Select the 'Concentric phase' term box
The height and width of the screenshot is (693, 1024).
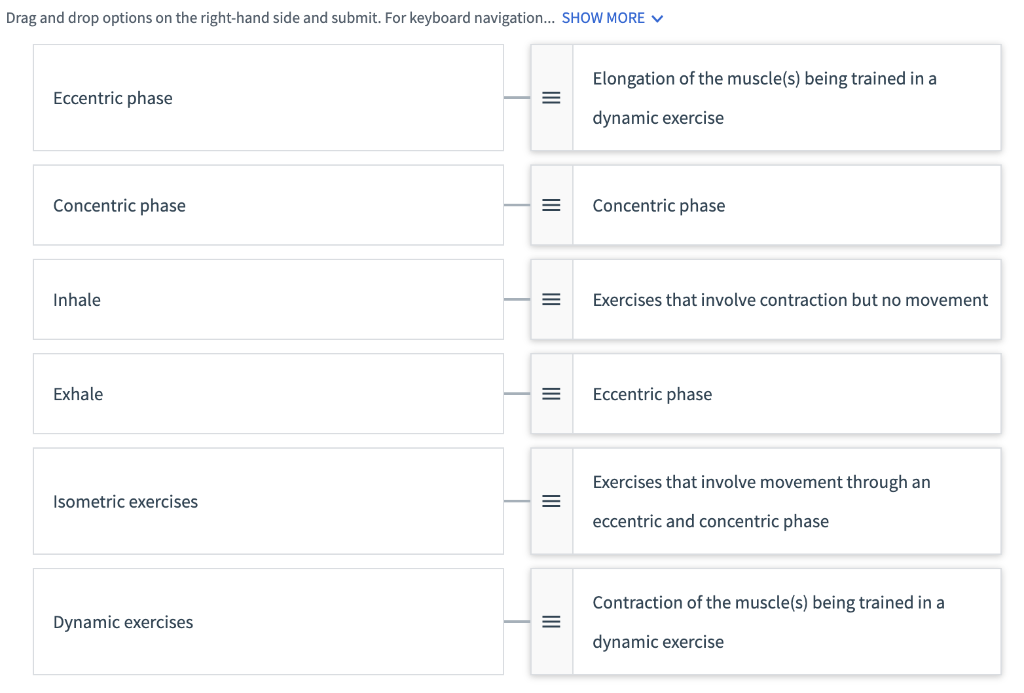point(268,205)
